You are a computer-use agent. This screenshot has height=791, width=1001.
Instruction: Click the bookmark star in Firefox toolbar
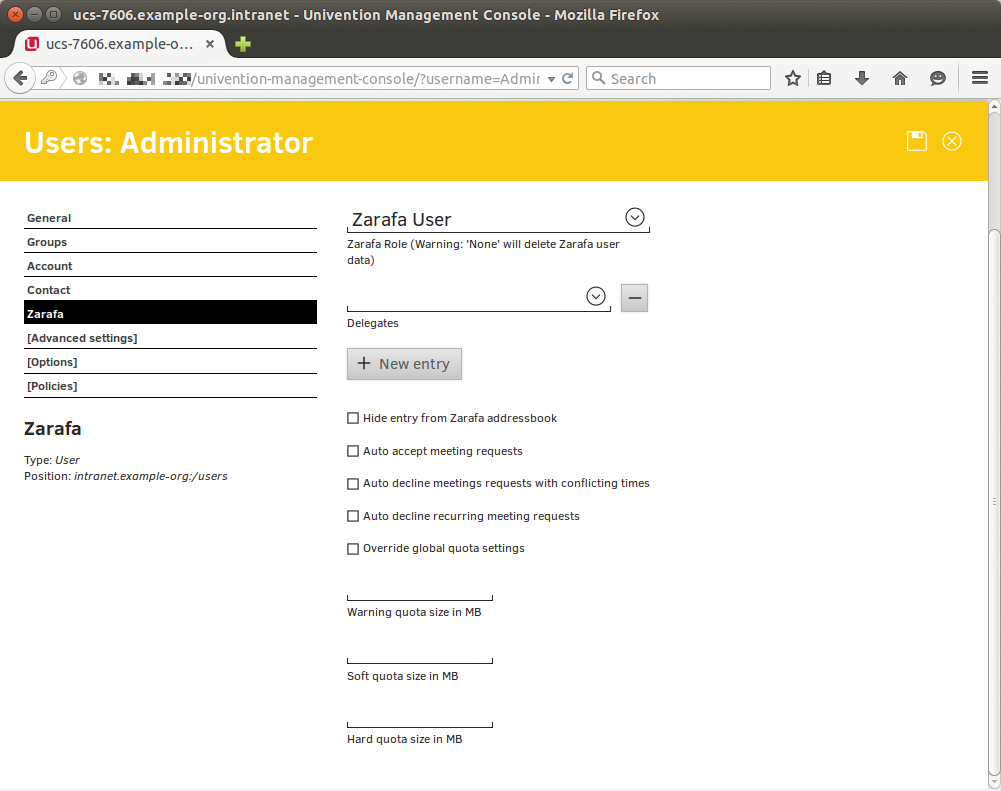tap(792, 77)
